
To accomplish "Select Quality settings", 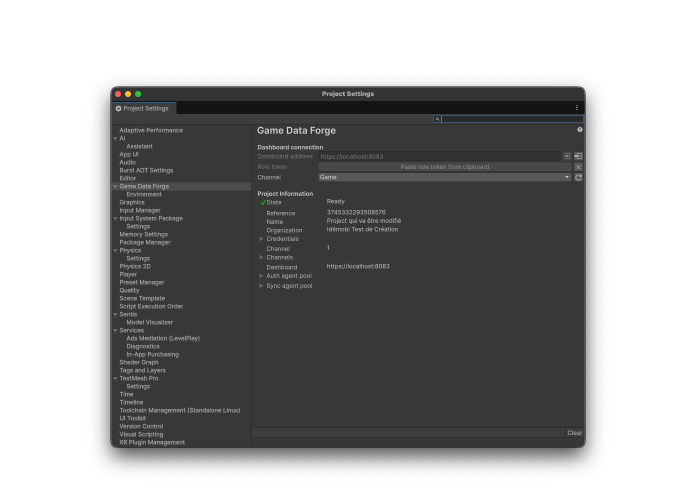I will click(x=129, y=290).
